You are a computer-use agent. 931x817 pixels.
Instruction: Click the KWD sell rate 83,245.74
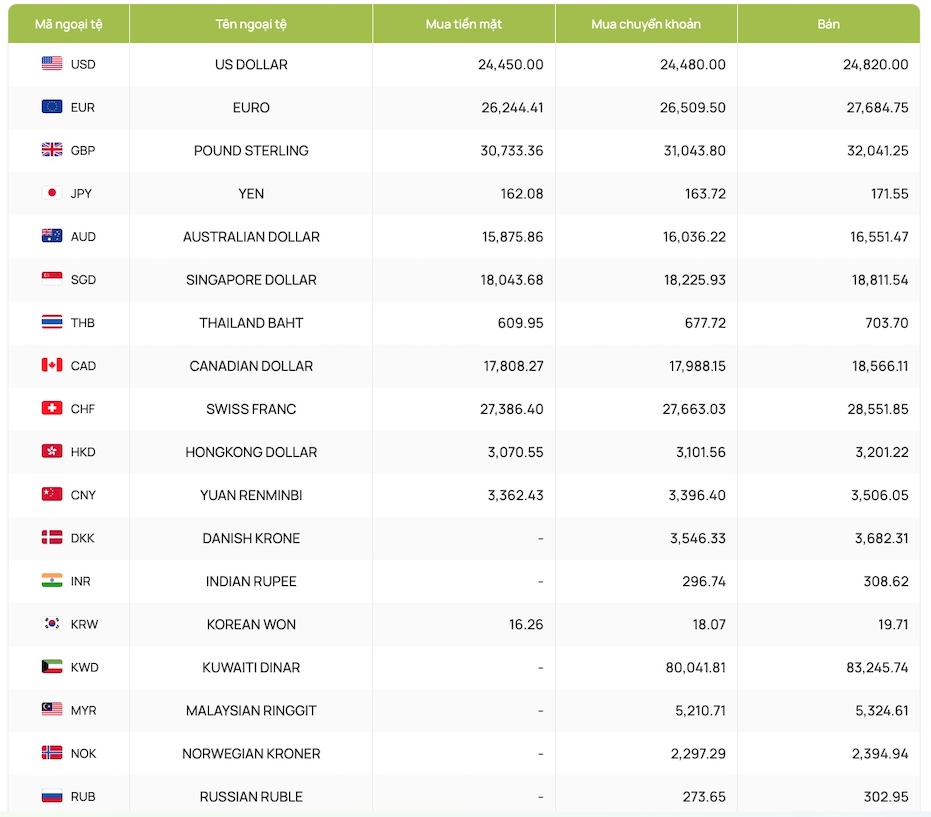click(878, 667)
